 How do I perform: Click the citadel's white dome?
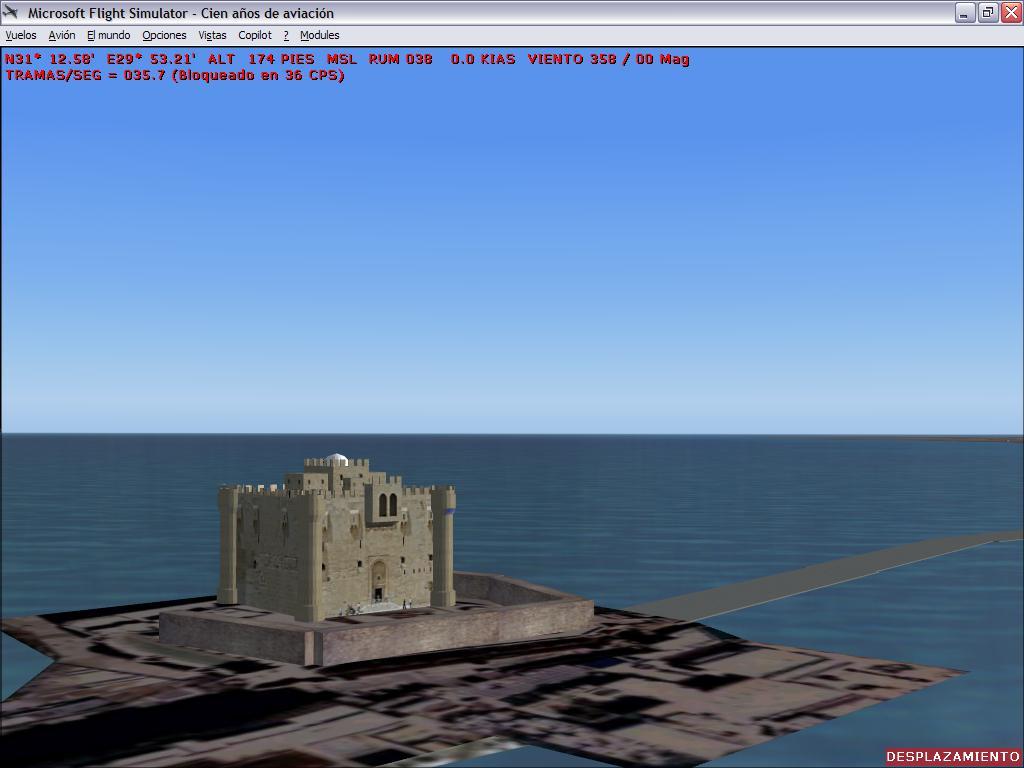[x=336, y=459]
